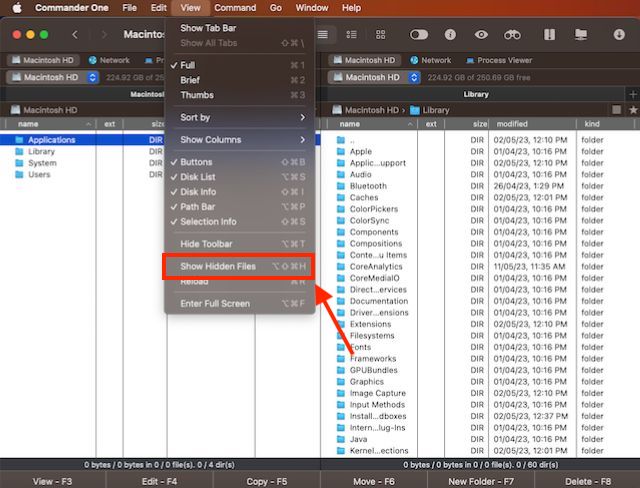Sort right pane by modified column
640x488 pixels.
coord(531,124)
